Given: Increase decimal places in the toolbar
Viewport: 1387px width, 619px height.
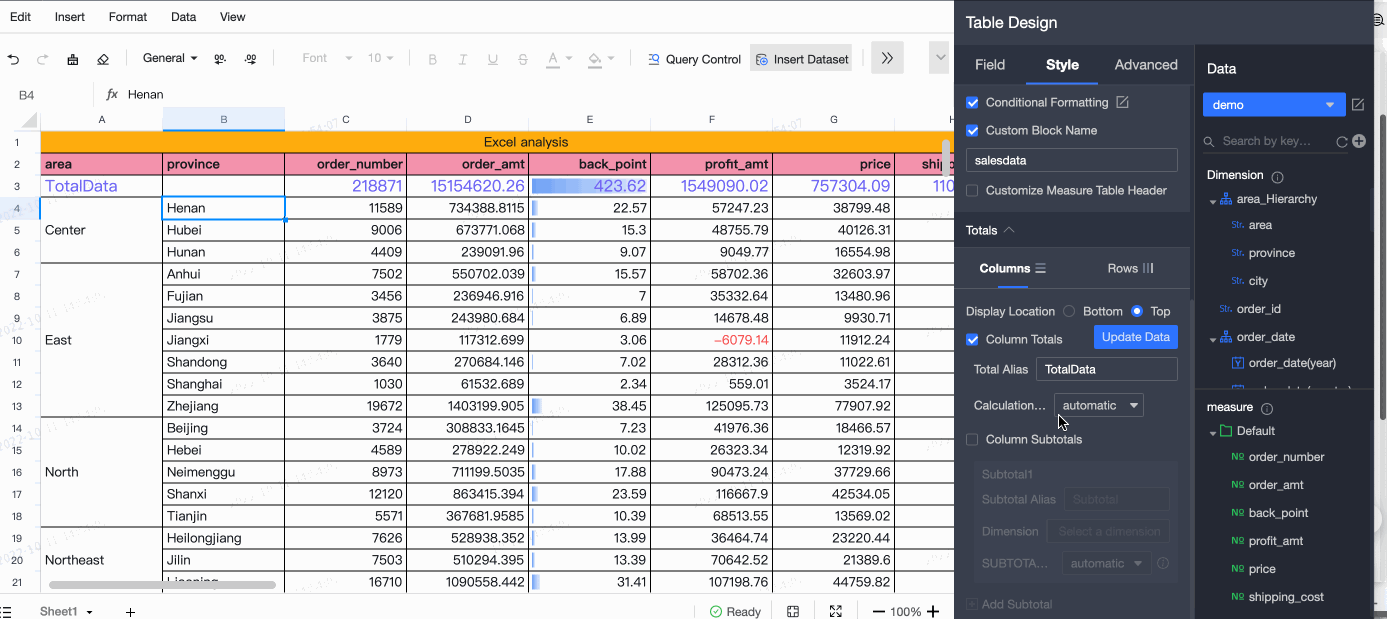Looking at the screenshot, I should coord(251,59).
